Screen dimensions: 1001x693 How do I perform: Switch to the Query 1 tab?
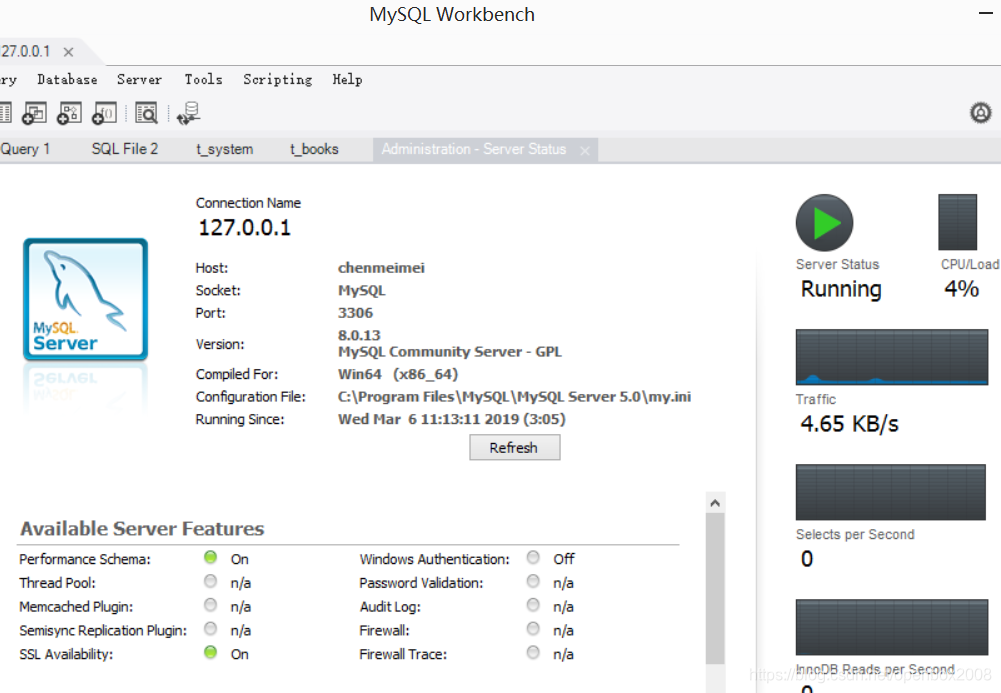coord(25,149)
